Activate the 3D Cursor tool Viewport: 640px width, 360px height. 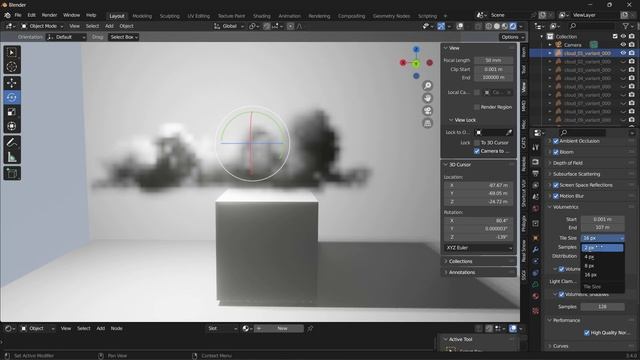[12, 67]
